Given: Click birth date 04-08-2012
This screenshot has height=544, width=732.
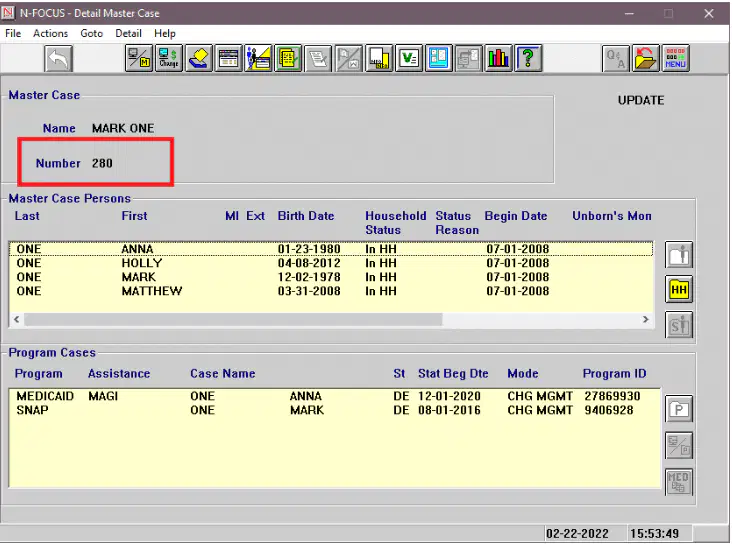Looking at the screenshot, I should pyautogui.click(x=309, y=263).
